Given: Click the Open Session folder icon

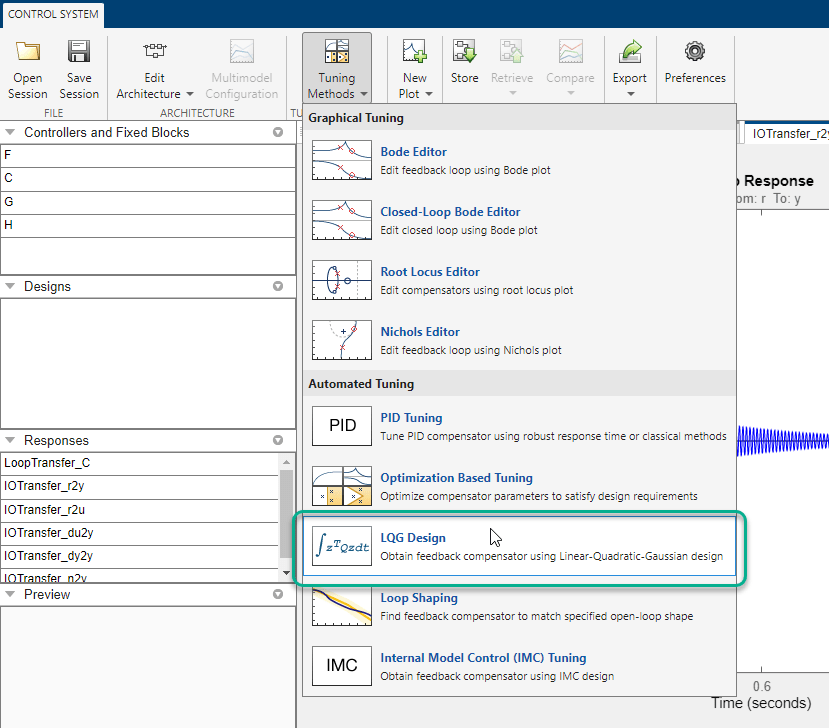Looking at the screenshot, I should 27,52.
